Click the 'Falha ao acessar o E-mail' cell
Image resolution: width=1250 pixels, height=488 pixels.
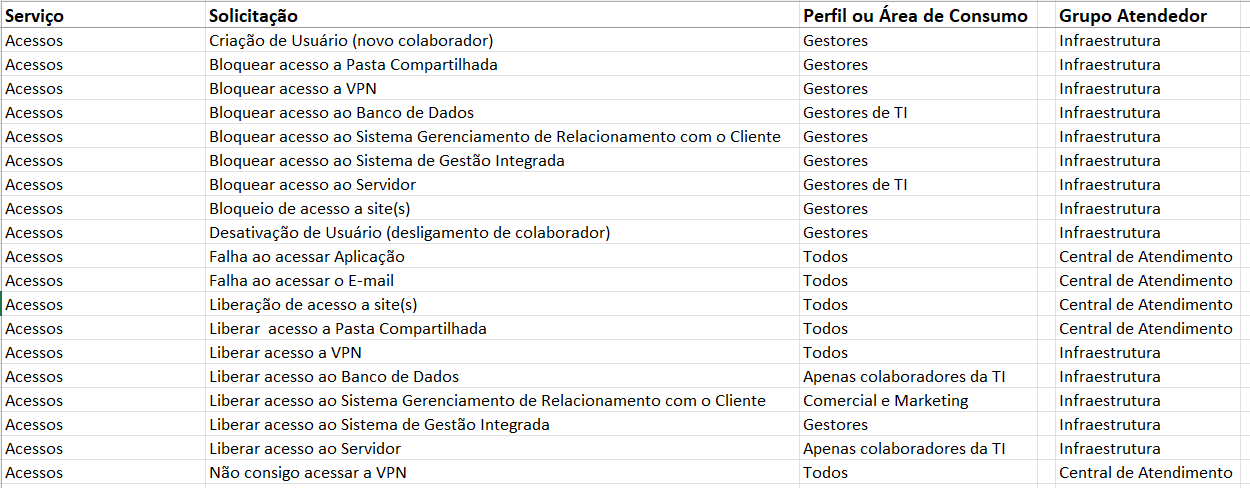click(301, 281)
